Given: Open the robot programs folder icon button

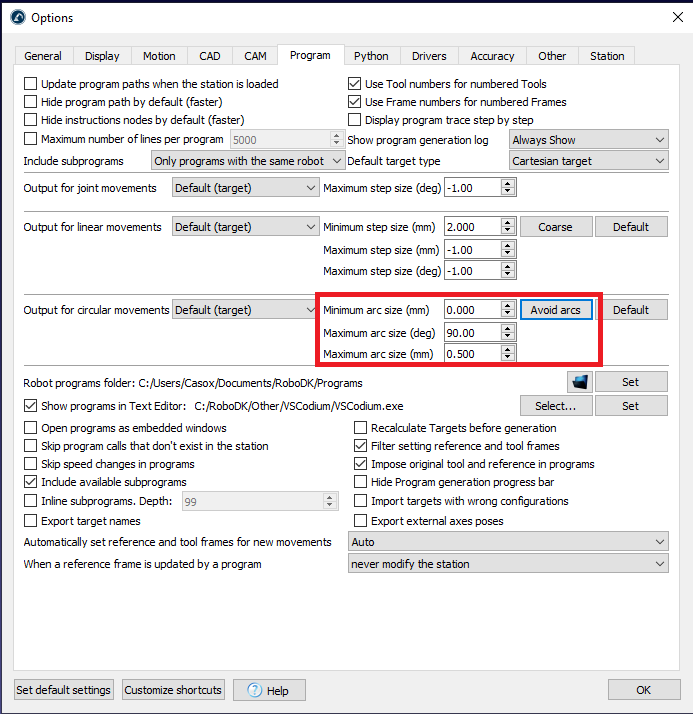Looking at the screenshot, I should point(580,382).
